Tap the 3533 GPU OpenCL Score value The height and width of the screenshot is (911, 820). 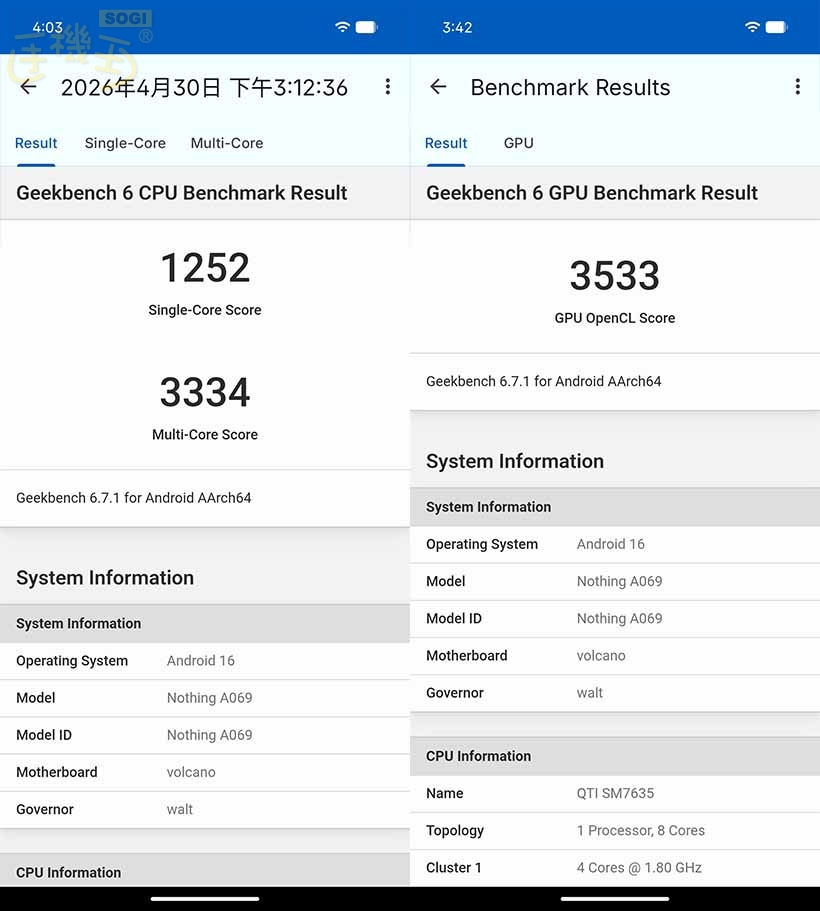615,275
